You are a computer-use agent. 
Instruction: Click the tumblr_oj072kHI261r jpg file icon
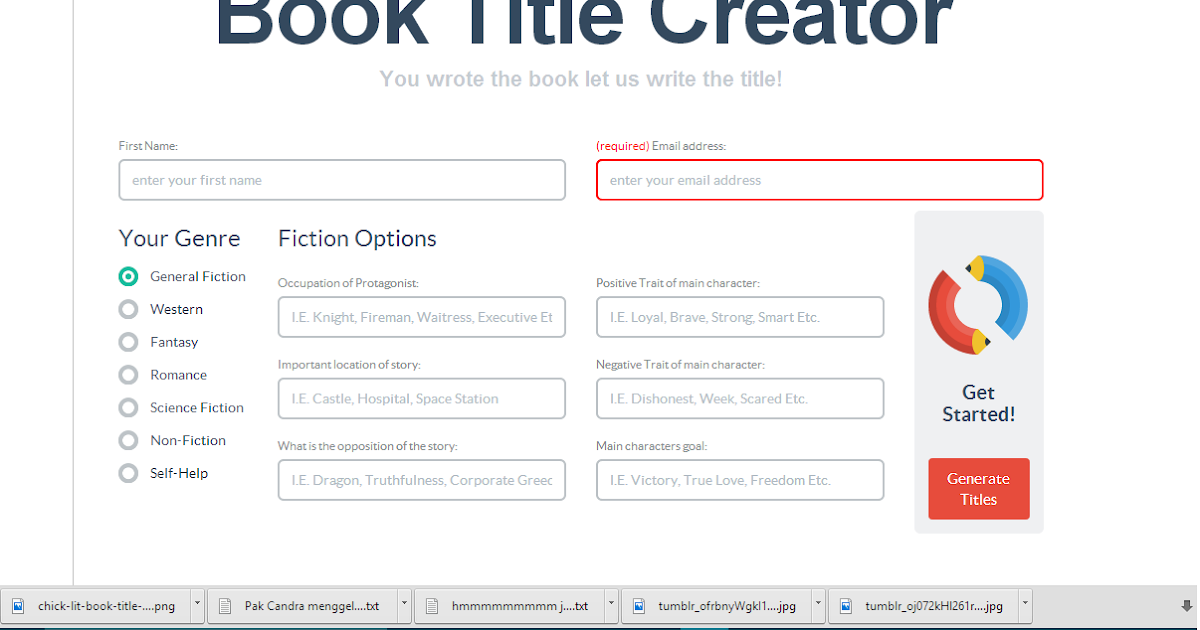pos(846,606)
